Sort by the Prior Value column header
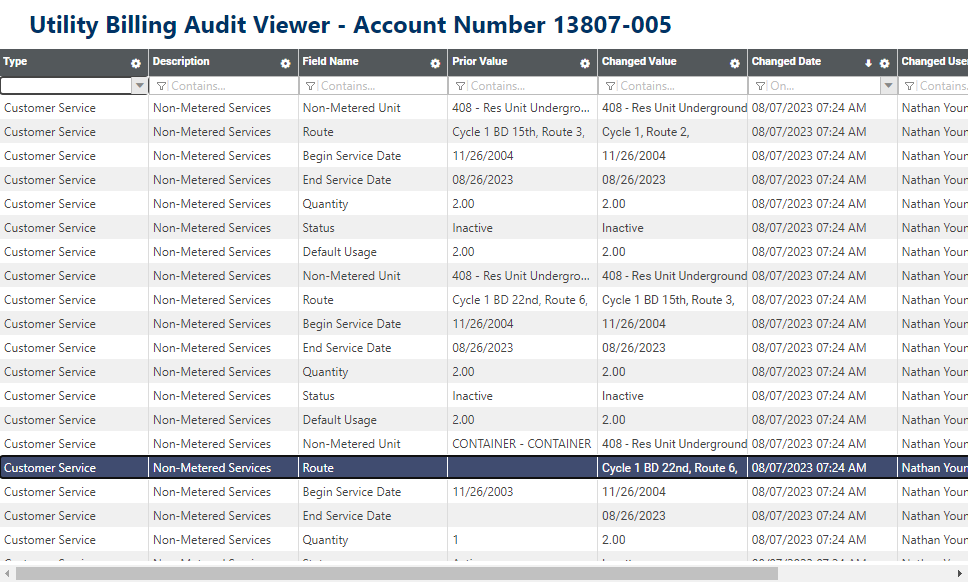The image size is (969, 582). click(x=480, y=61)
